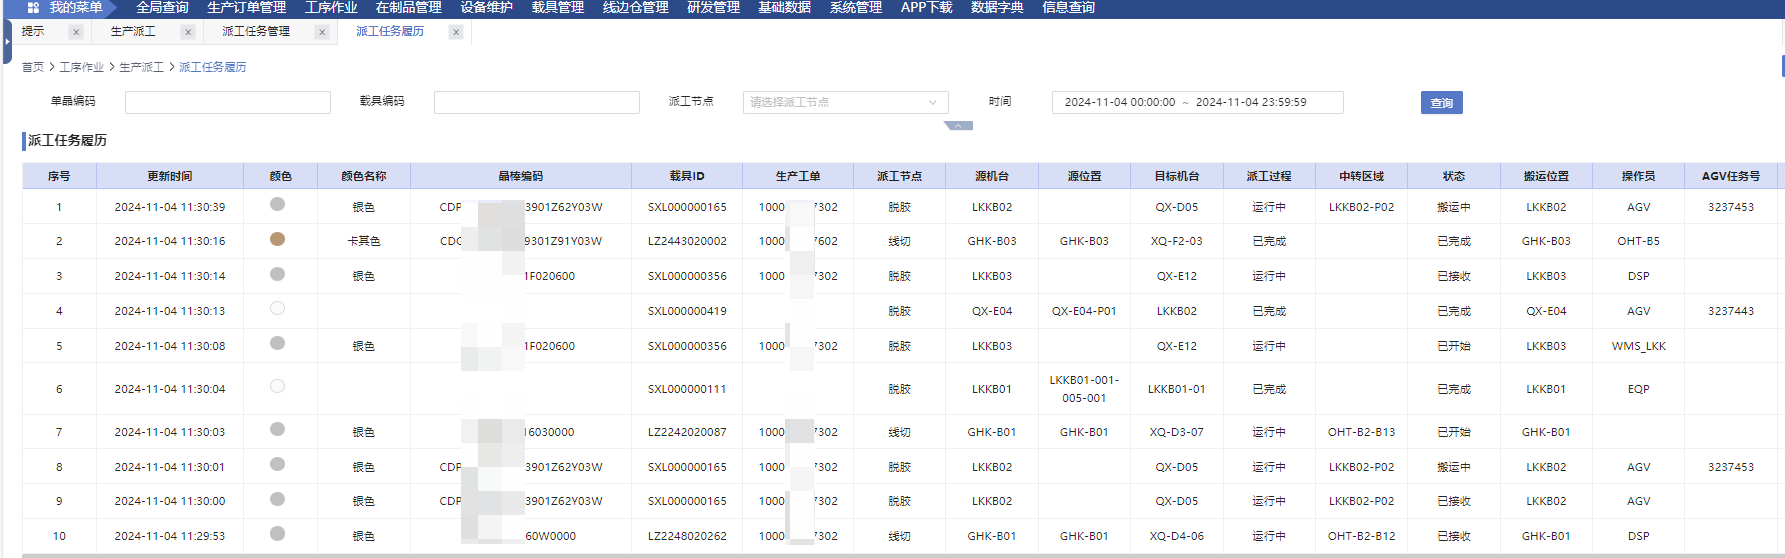The height and width of the screenshot is (558, 1785).
Task: Switch to the 派工任务管理 tab
Action: tap(256, 32)
